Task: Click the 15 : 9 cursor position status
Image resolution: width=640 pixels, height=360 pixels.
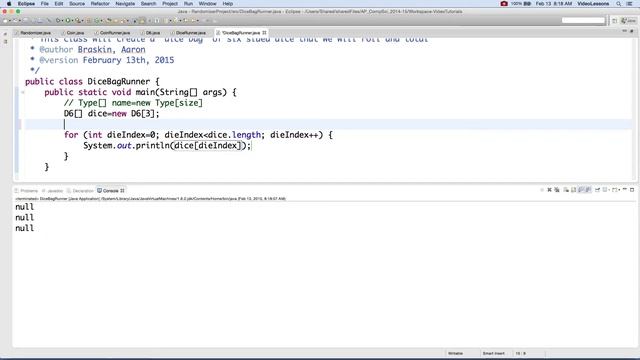Action: (520, 353)
